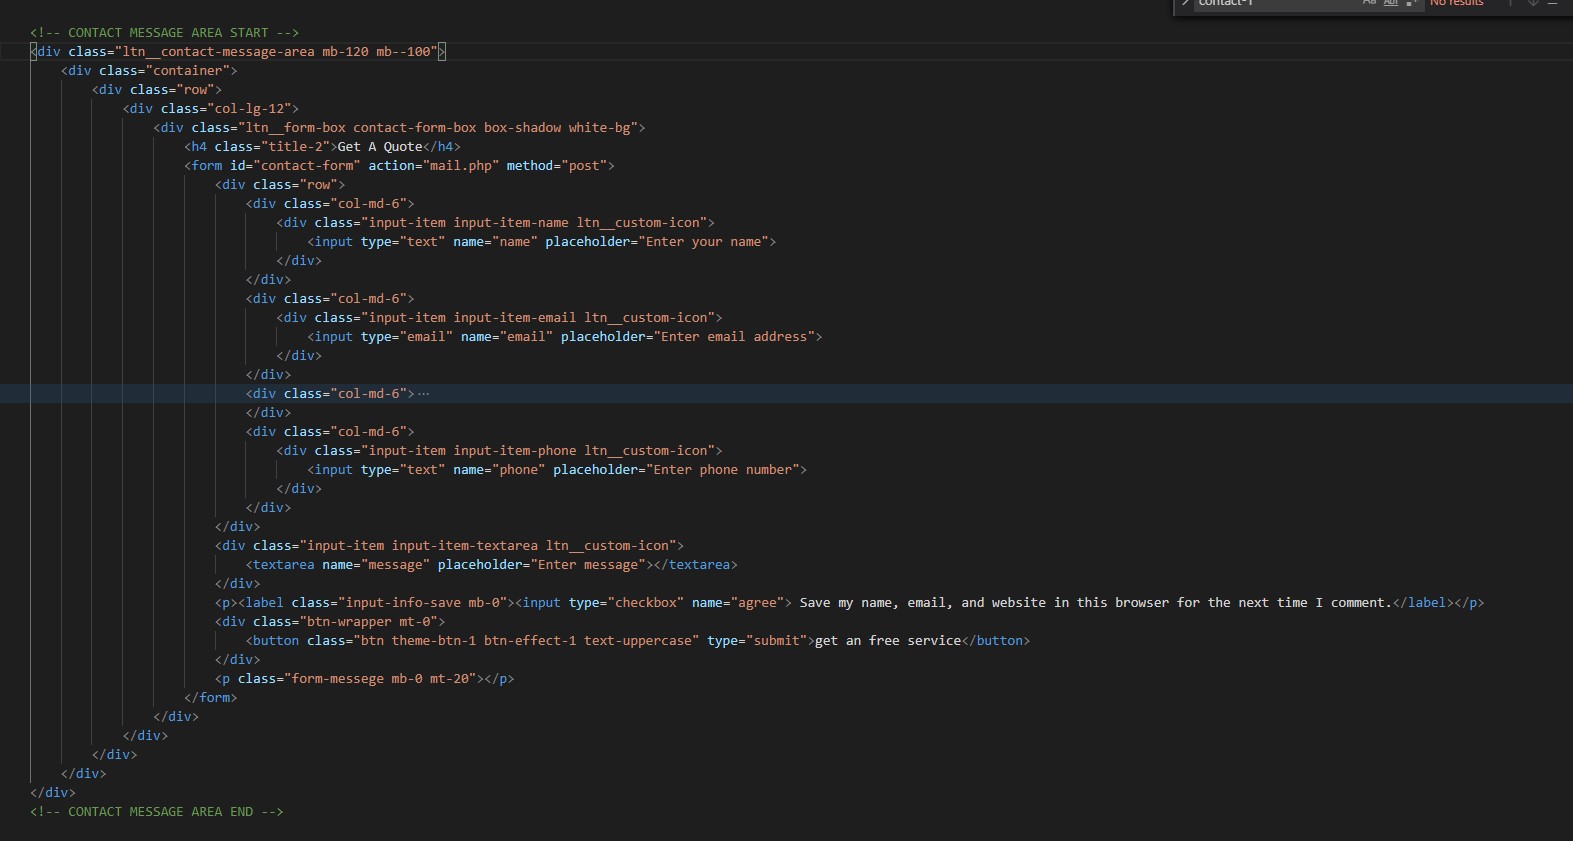Click the "post" method value

click(x=584, y=166)
